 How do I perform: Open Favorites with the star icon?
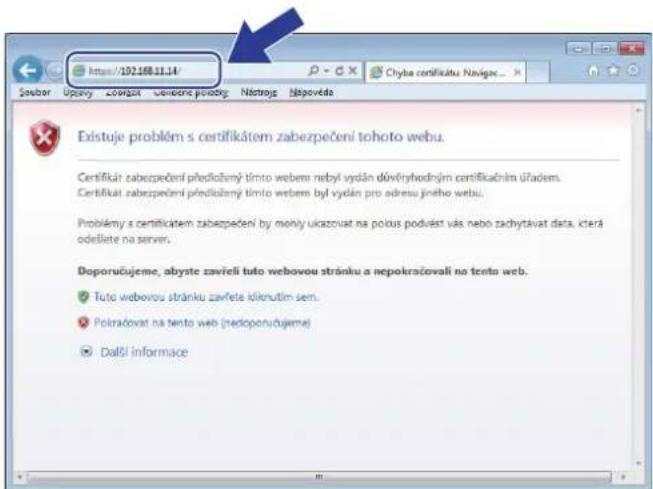613,71
